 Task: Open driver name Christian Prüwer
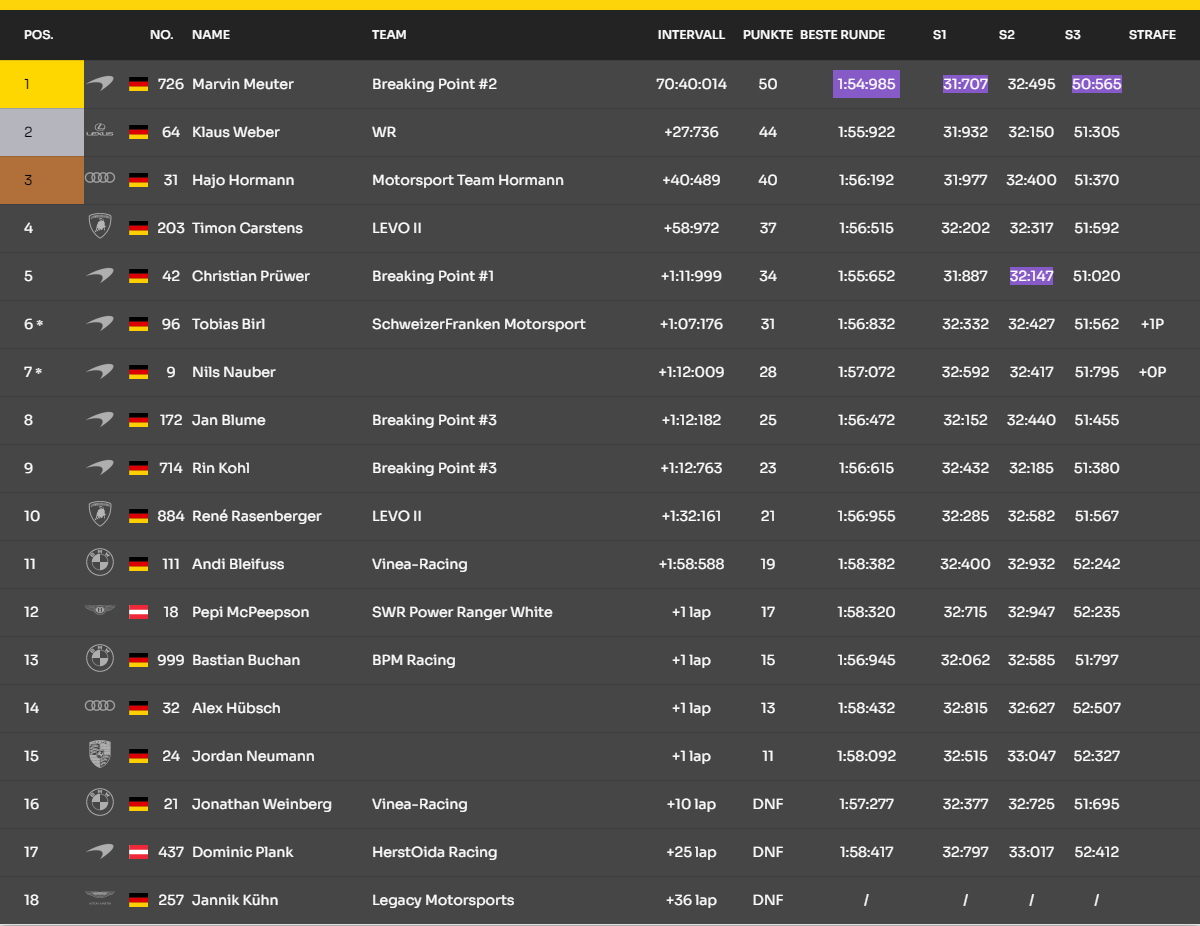coord(250,276)
